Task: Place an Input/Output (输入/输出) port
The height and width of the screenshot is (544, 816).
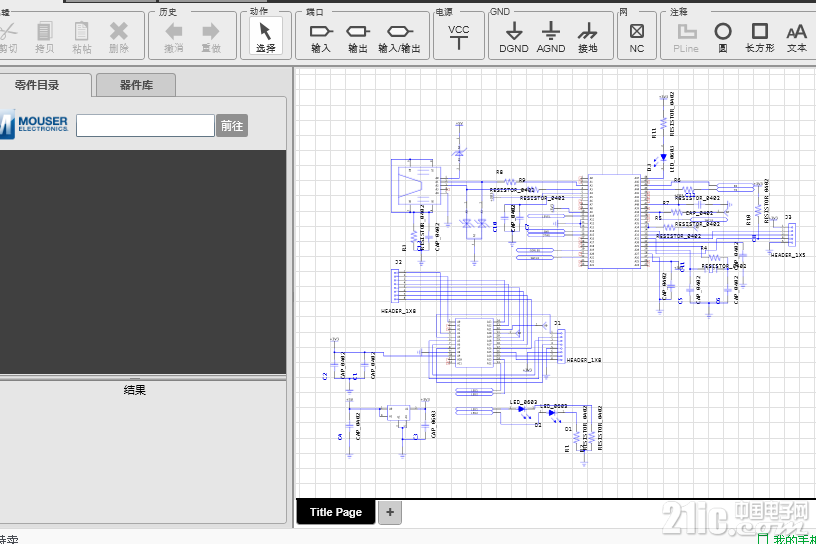Action: coord(399,37)
